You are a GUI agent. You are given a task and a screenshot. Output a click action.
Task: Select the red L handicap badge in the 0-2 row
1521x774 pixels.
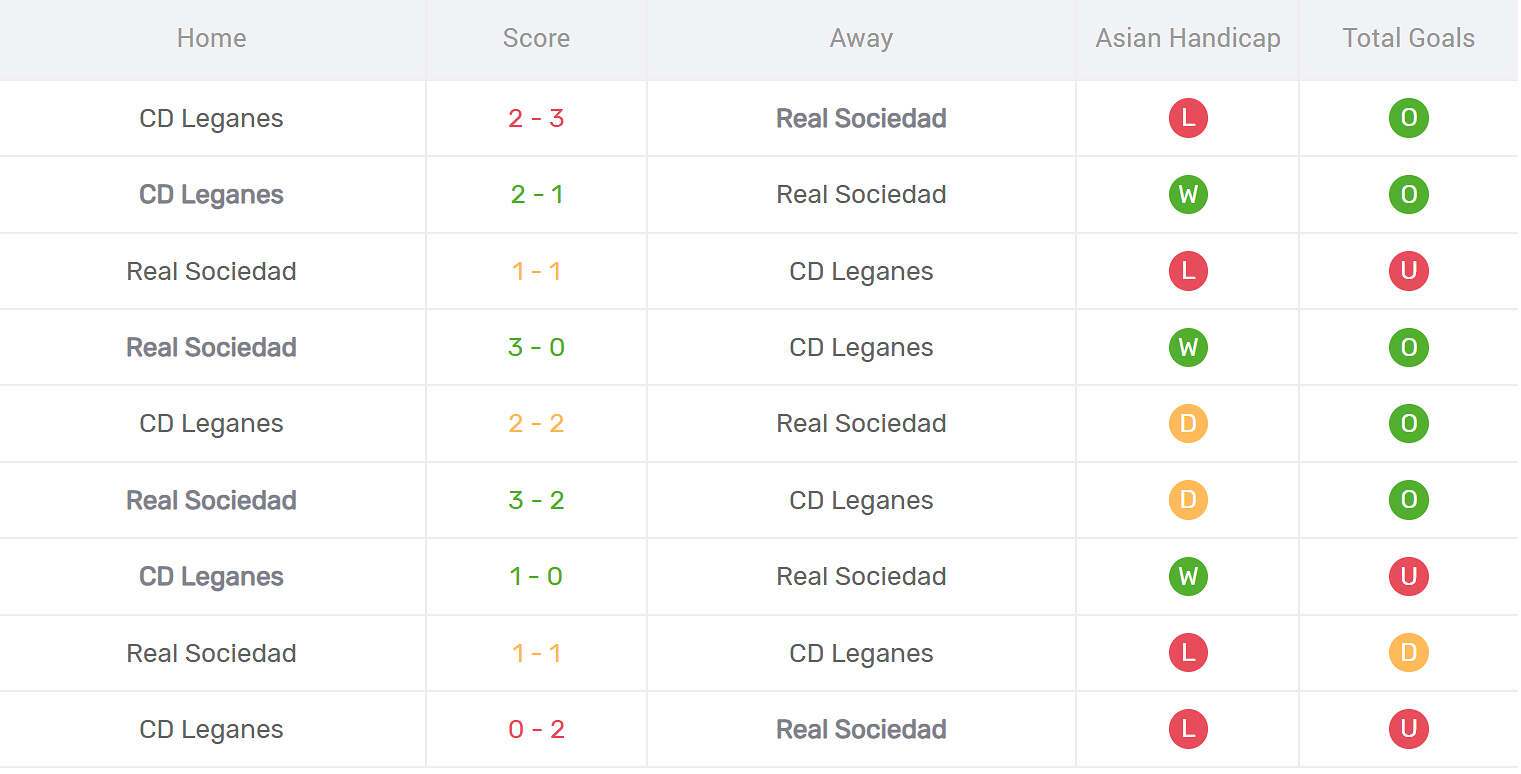tap(1187, 729)
